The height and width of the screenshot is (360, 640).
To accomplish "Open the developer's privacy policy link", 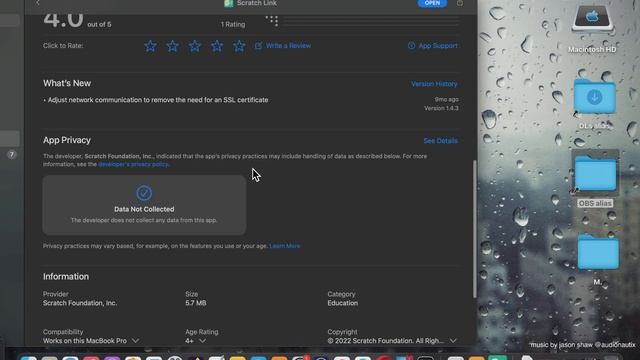I will click(133, 164).
